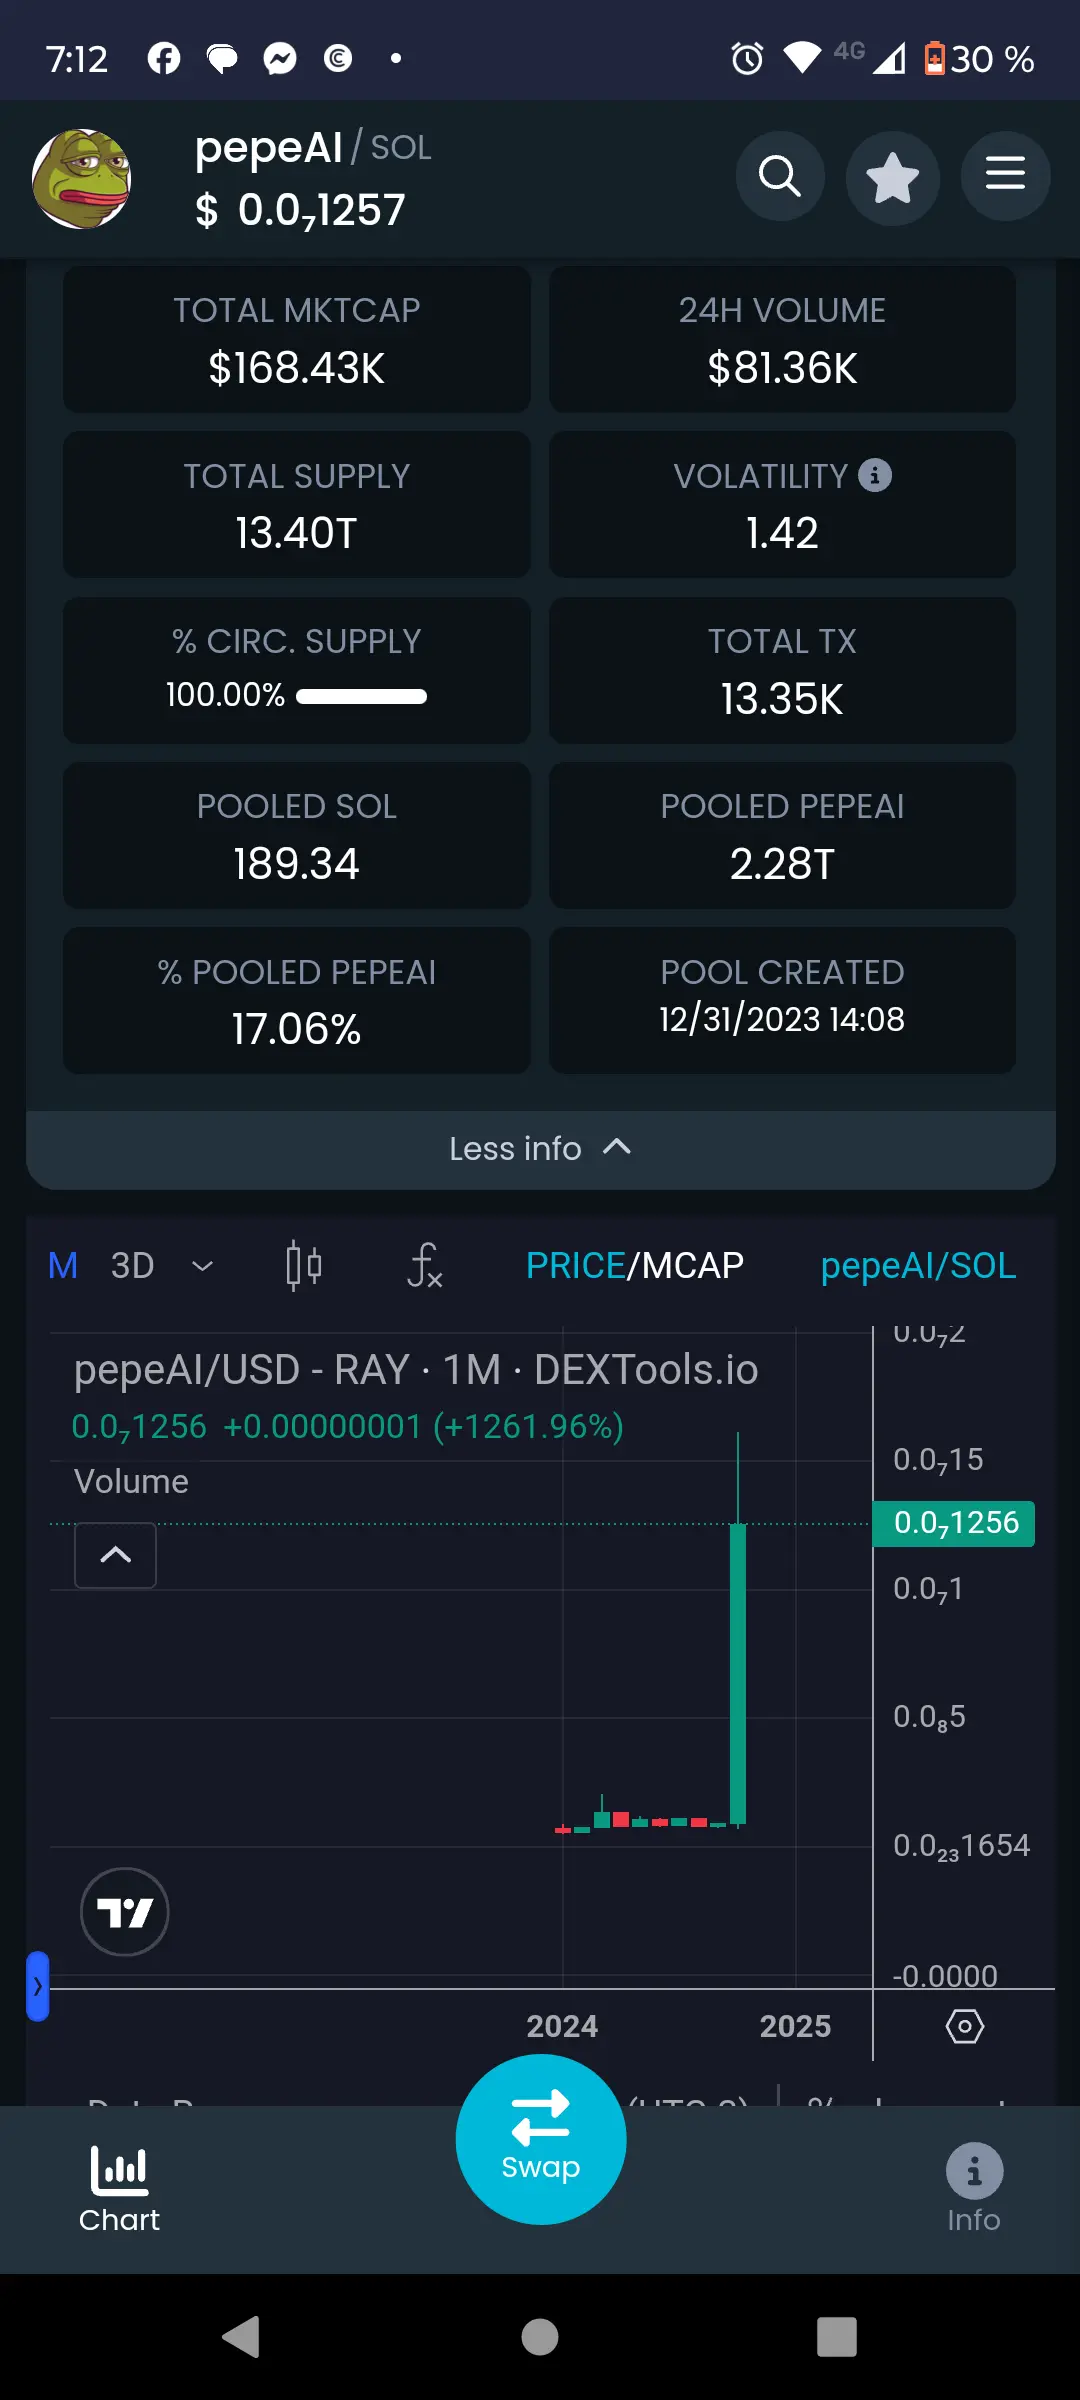Select the M monthly timeframe
This screenshot has height=2400, width=1080.
[63, 1266]
